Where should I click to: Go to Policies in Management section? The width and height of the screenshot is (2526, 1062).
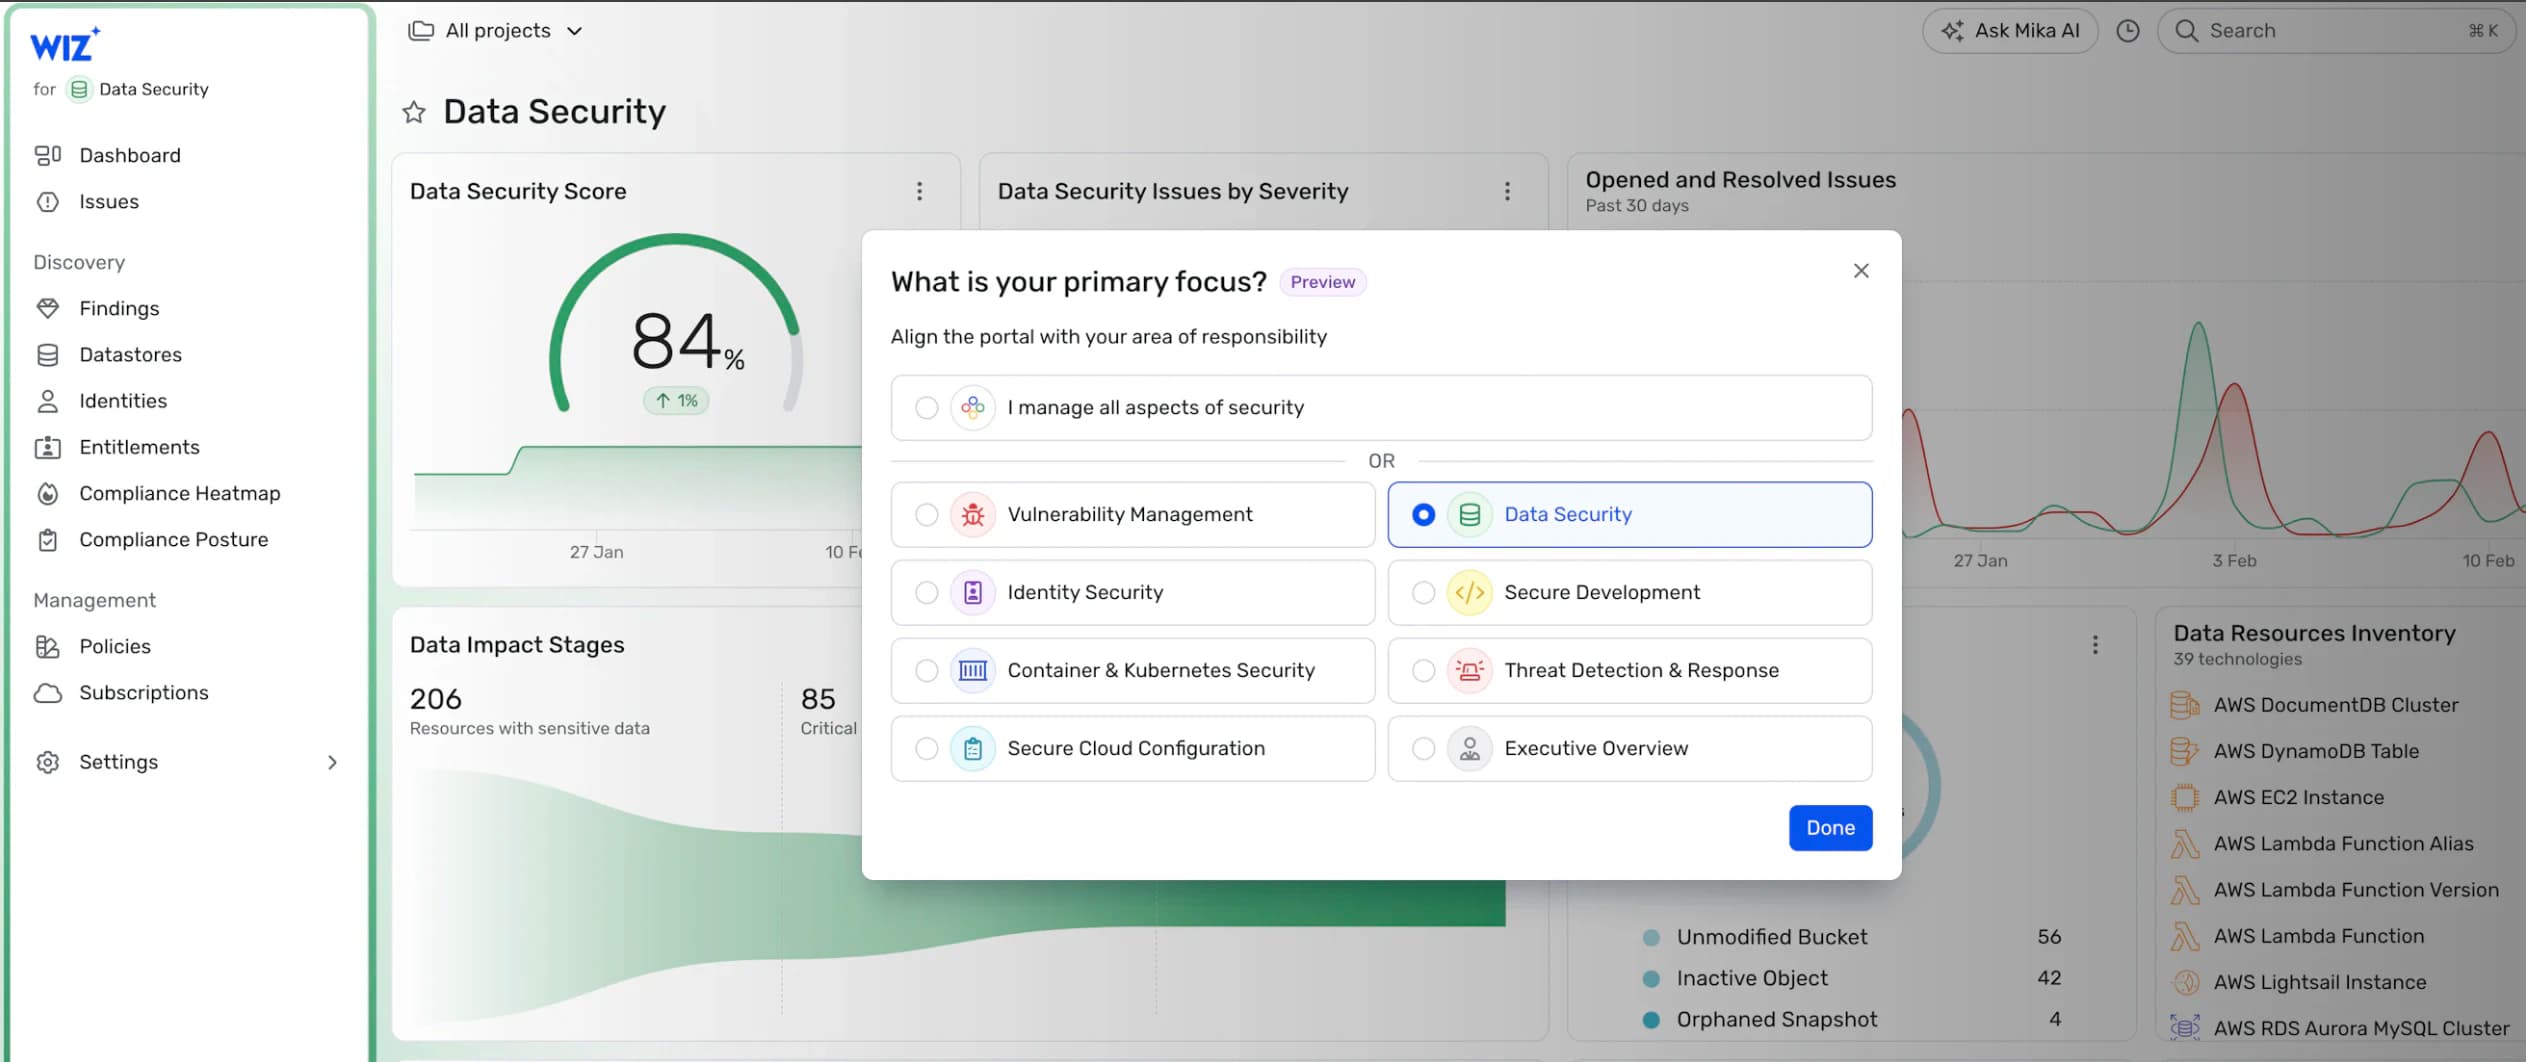tap(115, 647)
